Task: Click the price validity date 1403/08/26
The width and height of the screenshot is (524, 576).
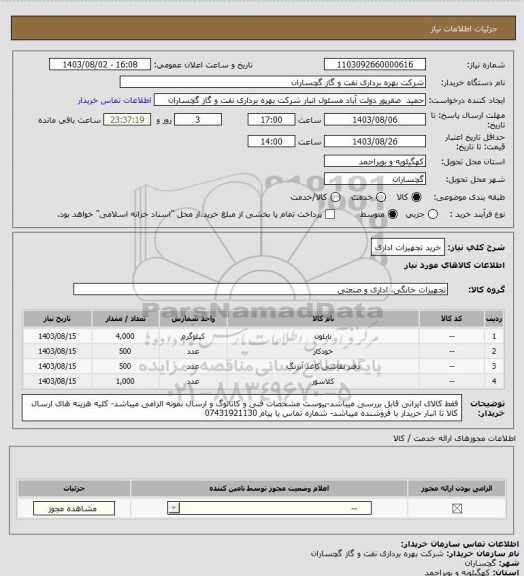Action: (x=375, y=141)
